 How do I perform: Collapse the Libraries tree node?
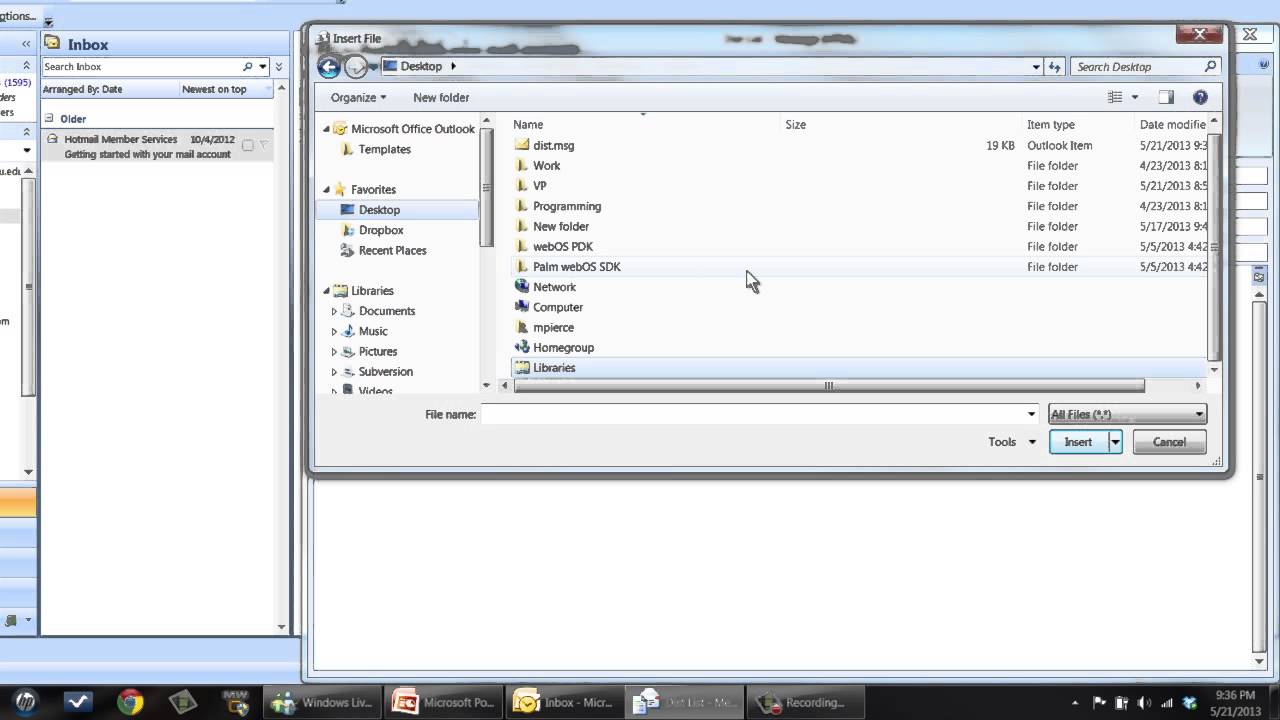coord(326,291)
